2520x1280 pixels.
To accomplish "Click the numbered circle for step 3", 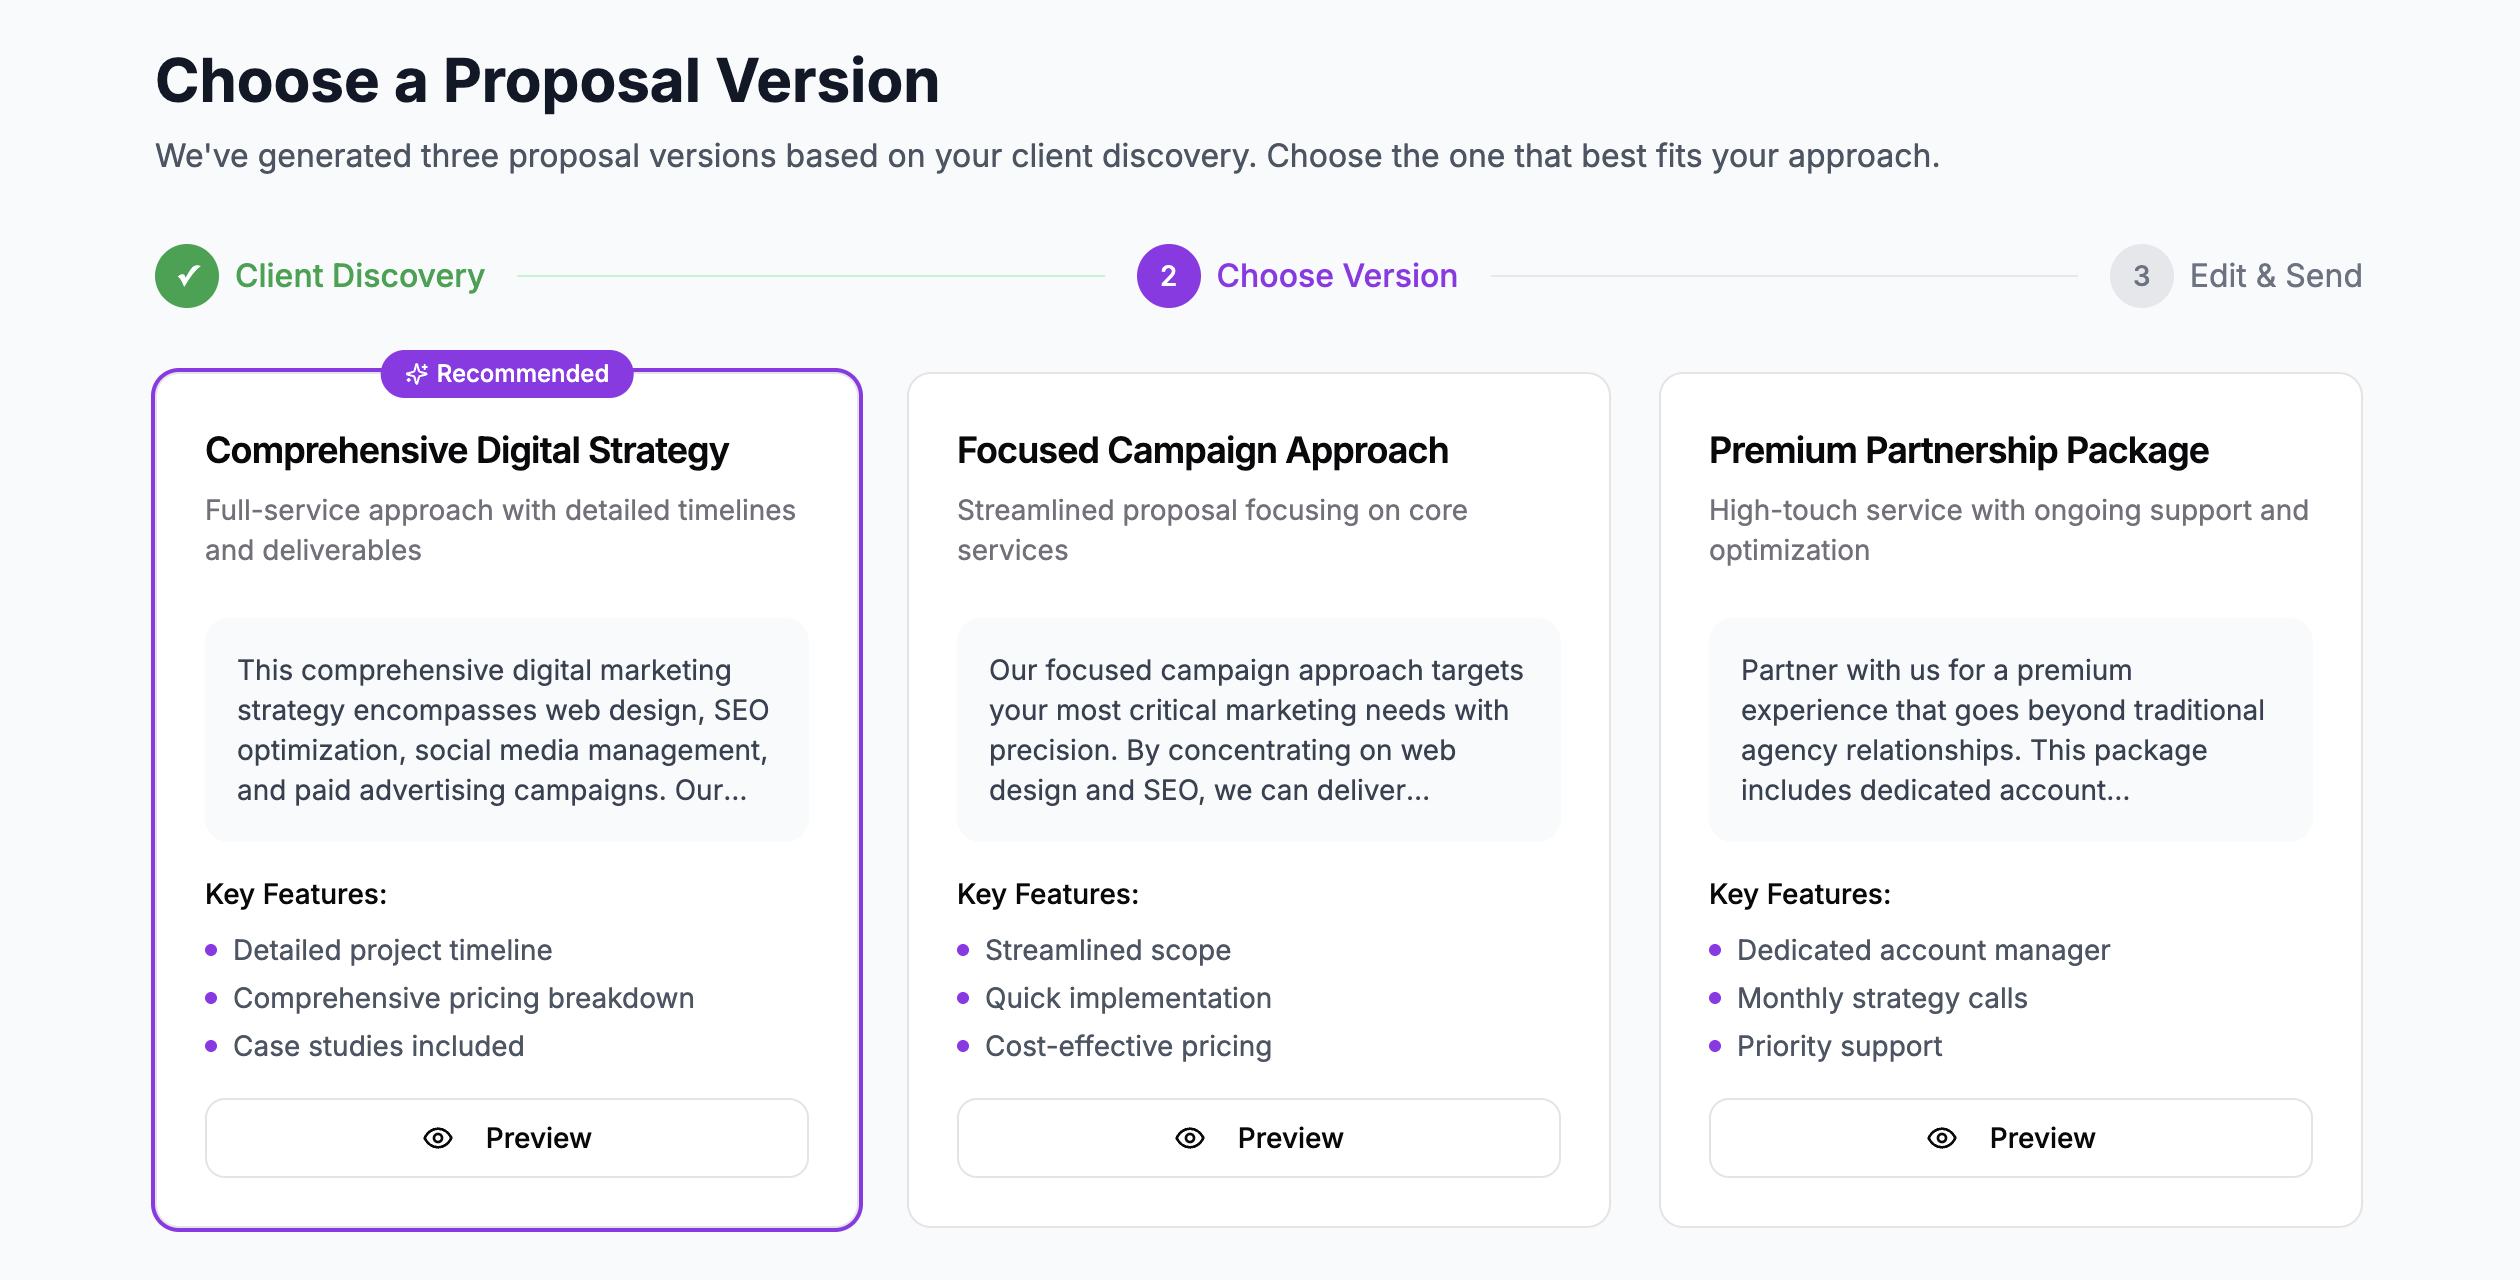I will pyautogui.click(x=2140, y=275).
